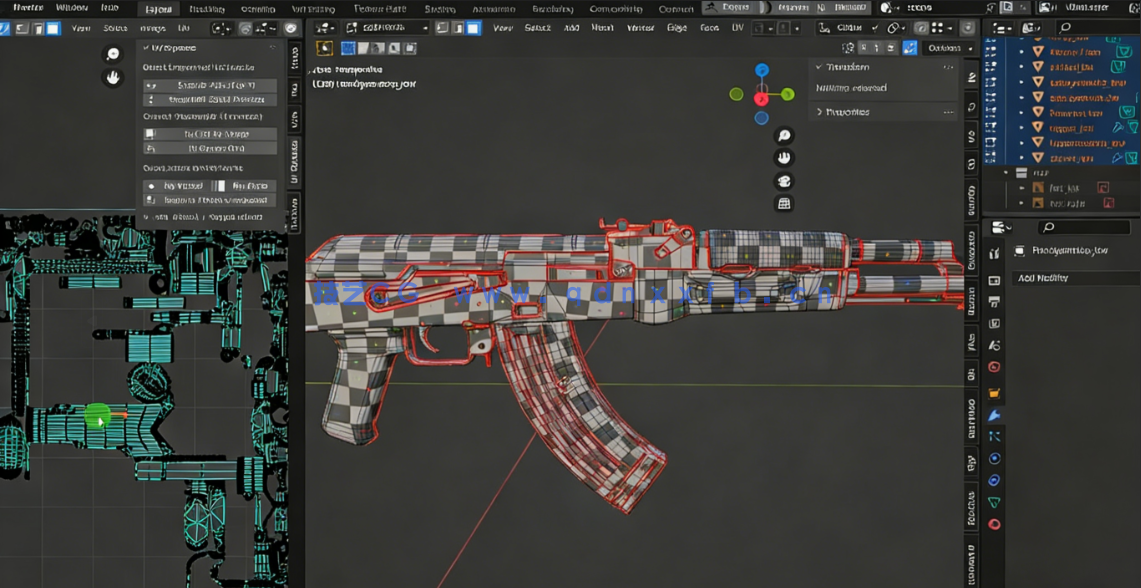This screenshot has height=588, width=1141.
Task: Click the white color swatch beside No Data
Action: click(x=222, y=186)
